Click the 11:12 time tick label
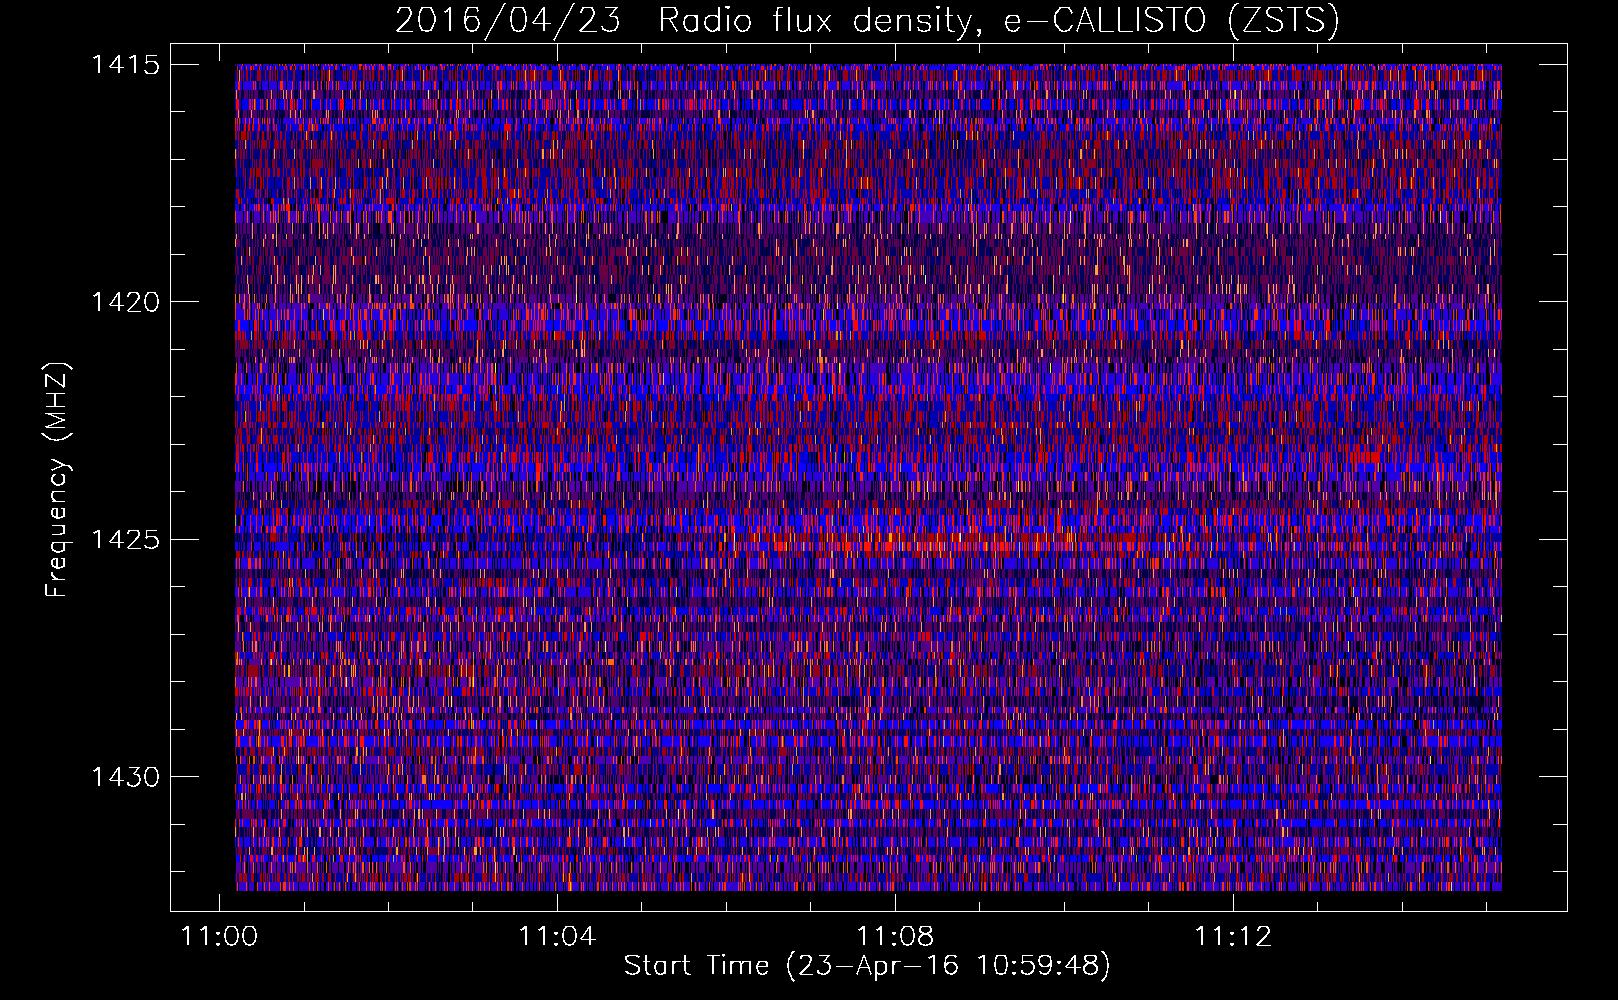Image resolution: width=1618 pixels, height=1000 pixels. point(1233,936)
